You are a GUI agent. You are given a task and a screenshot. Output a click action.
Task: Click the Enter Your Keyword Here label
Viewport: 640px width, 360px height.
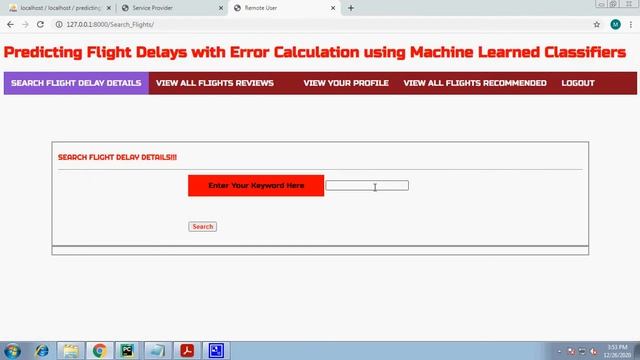pos(256,186)
